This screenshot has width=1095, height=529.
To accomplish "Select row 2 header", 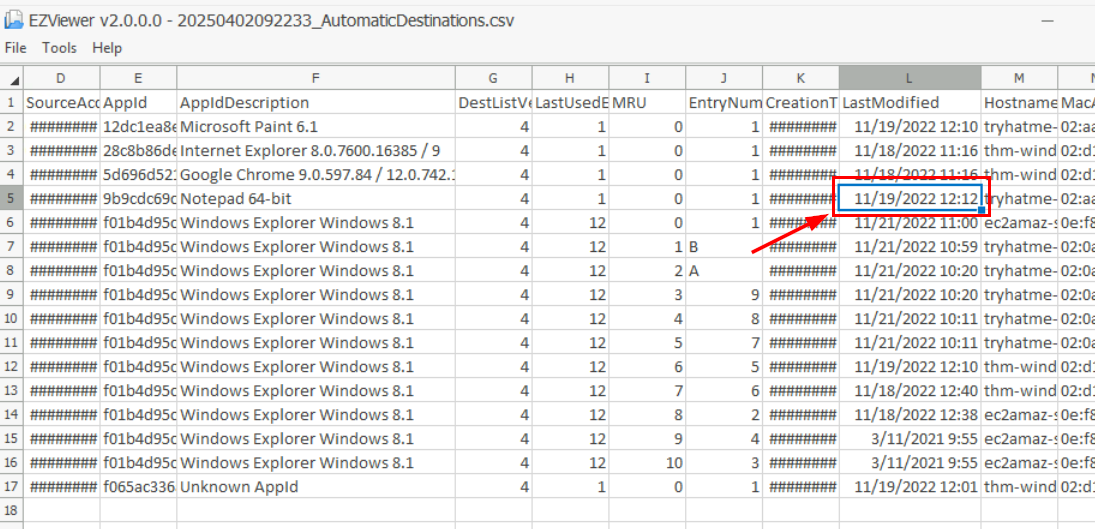I will 12,127.
